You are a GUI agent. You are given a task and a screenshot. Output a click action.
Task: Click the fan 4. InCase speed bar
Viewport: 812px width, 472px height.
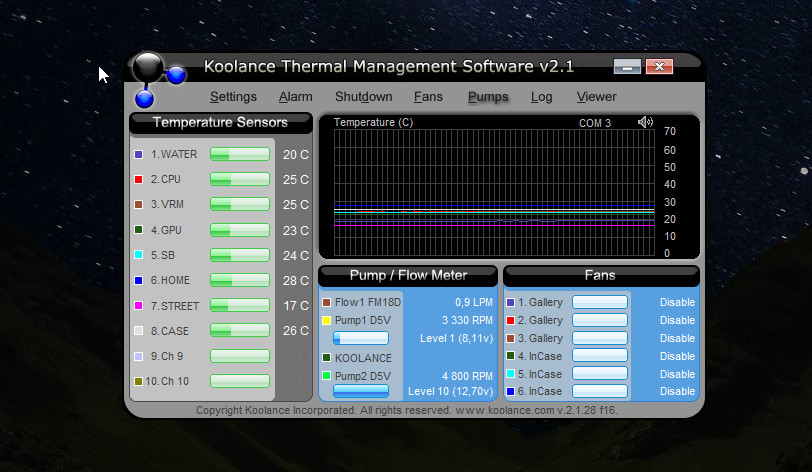pyautogui.click(x=600, y=355)
